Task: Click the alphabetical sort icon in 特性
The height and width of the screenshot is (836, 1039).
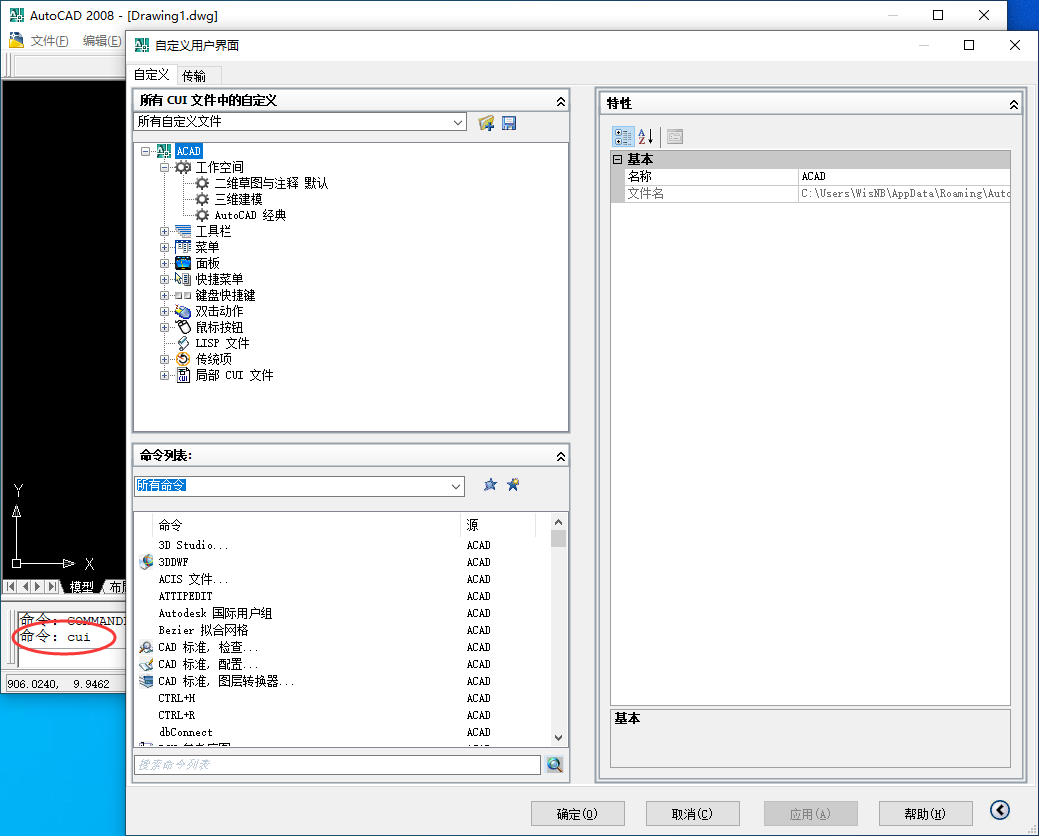Action: [646, 136]
